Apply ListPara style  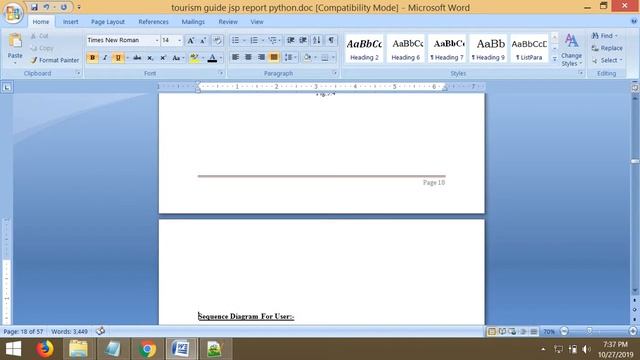point(529,49)
